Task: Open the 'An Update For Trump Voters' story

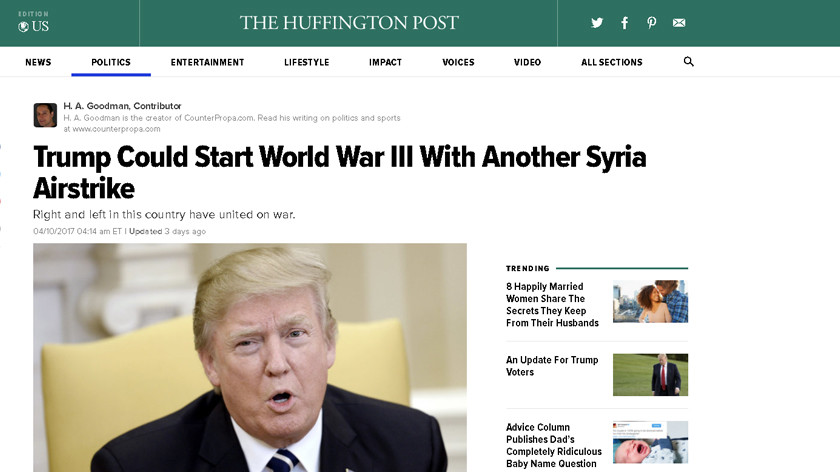Action: coord(552,366)
